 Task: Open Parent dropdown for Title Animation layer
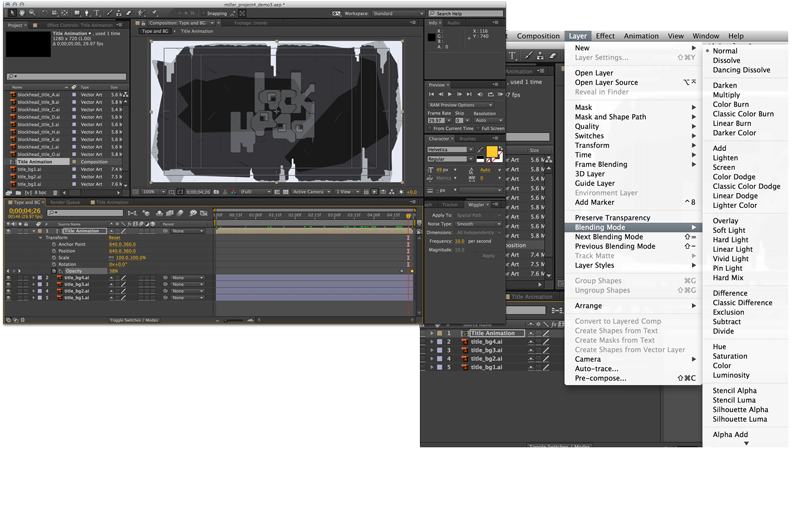[187, 231]
